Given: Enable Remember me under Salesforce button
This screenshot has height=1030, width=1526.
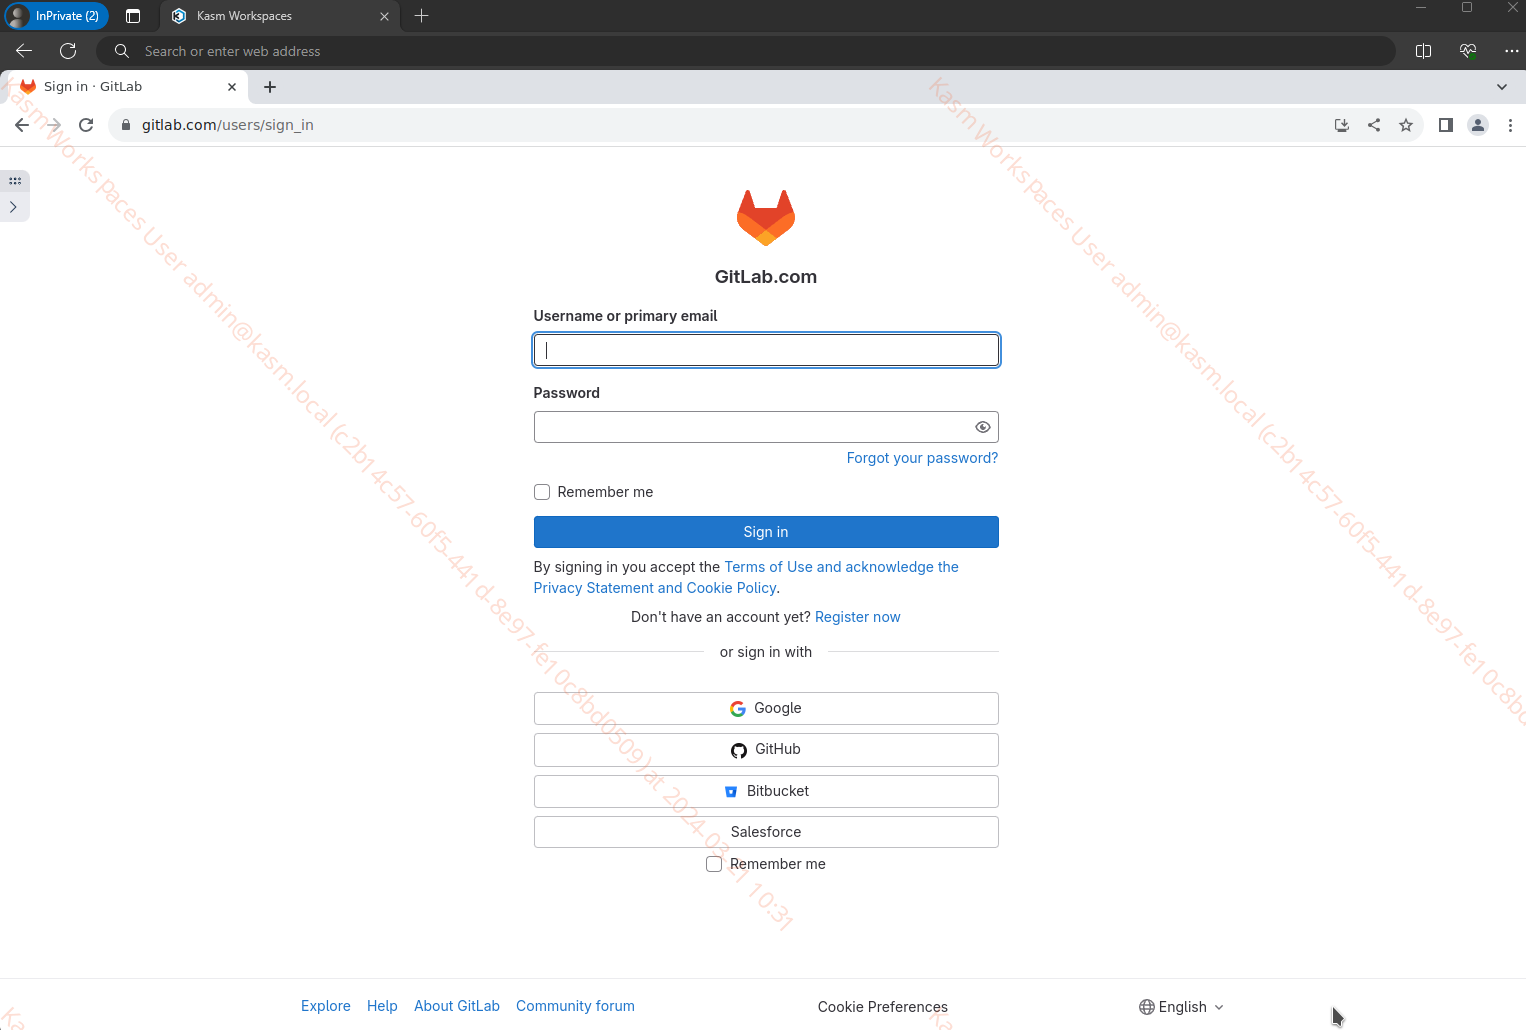Looking at the screenshot, I should click(714, 864).
